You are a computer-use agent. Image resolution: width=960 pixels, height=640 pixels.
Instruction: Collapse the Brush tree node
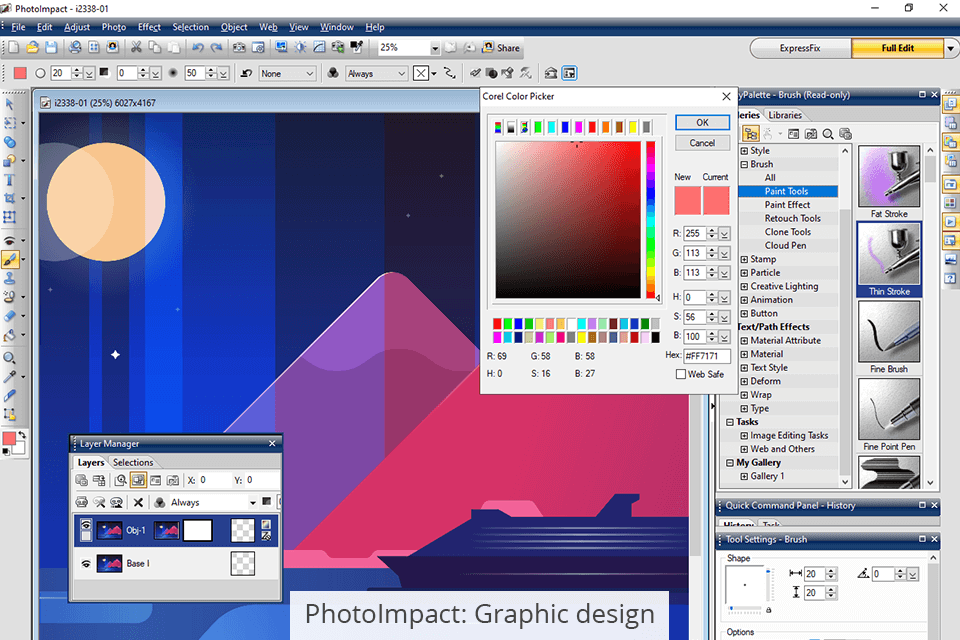(744, 164)
